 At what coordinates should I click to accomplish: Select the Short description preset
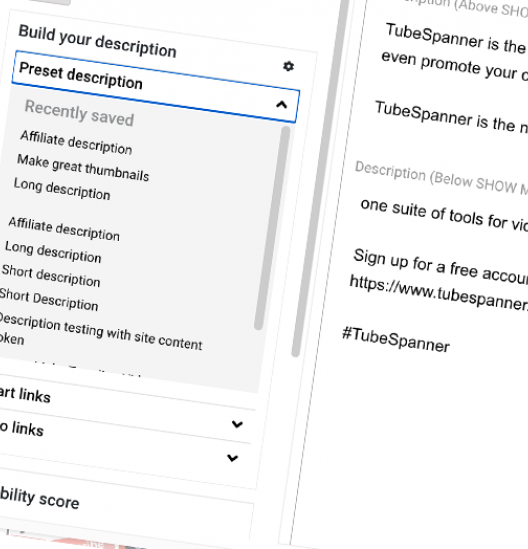click(x=51, y=276)
